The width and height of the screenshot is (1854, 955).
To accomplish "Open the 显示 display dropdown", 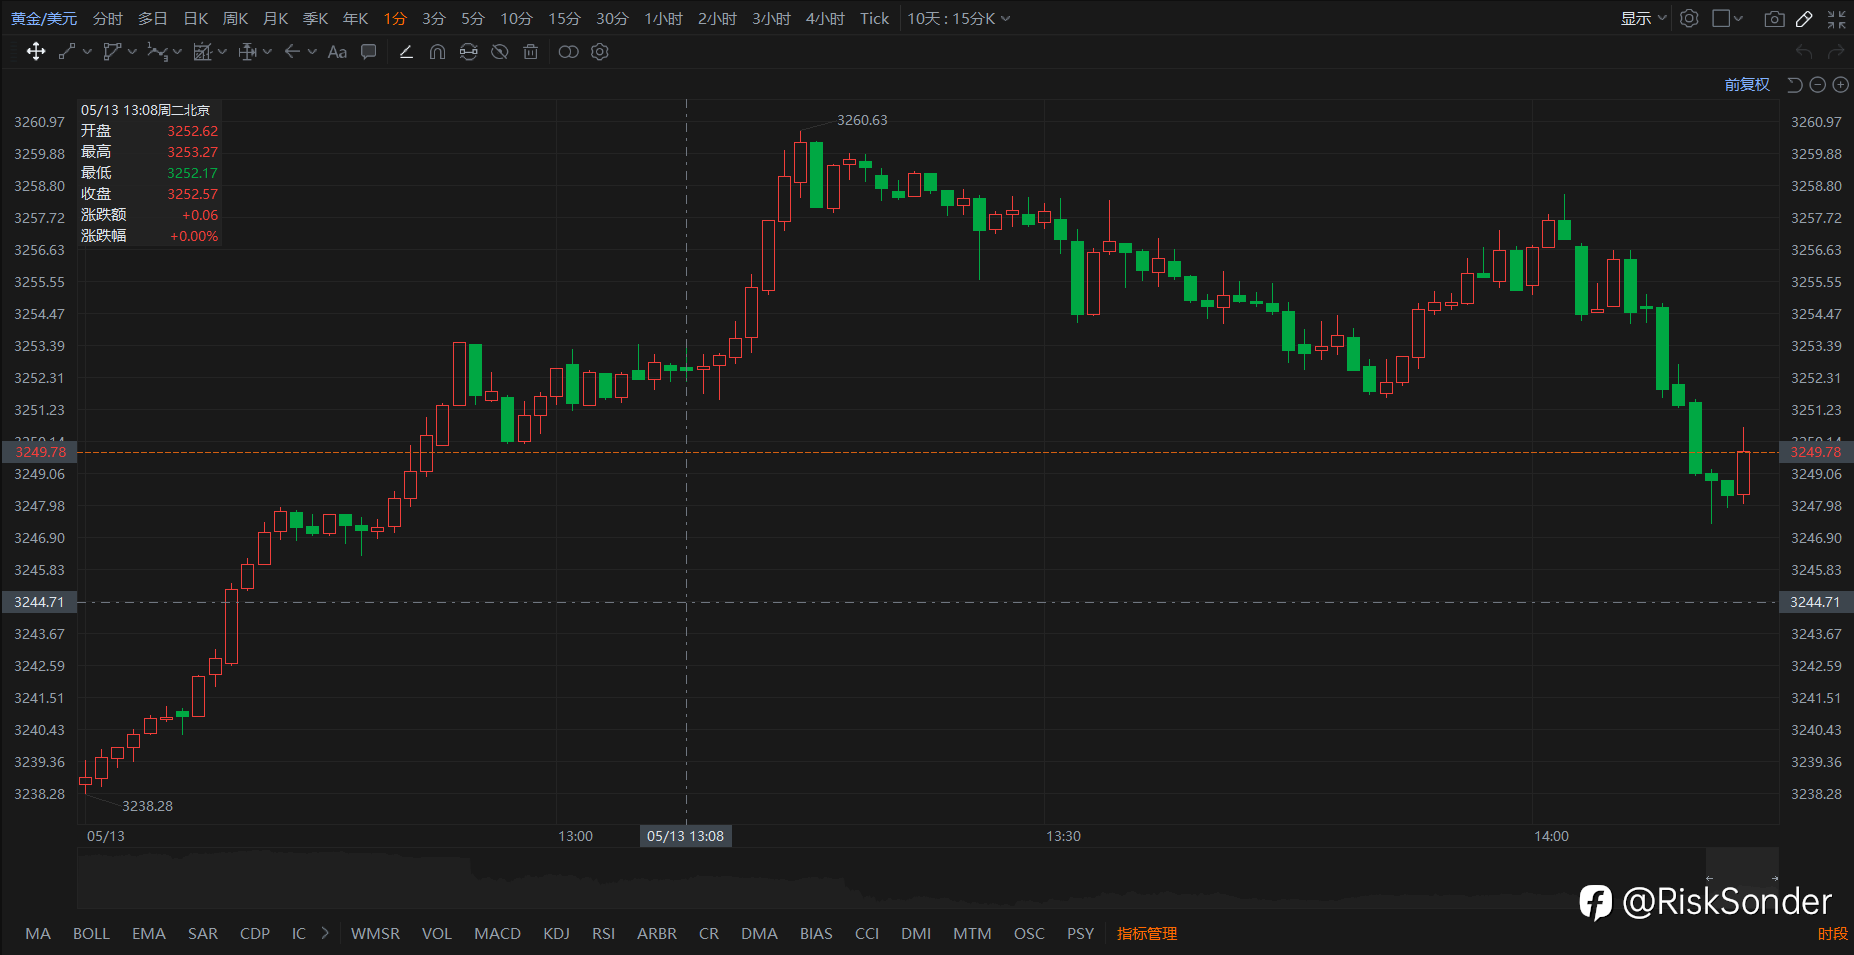I will 1643,18.
